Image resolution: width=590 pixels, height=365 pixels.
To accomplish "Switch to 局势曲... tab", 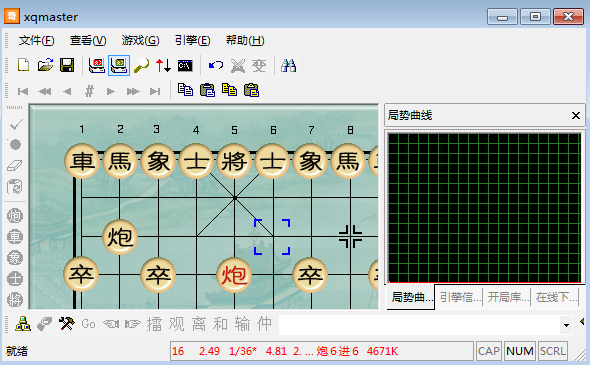I will tap(411, 297).
